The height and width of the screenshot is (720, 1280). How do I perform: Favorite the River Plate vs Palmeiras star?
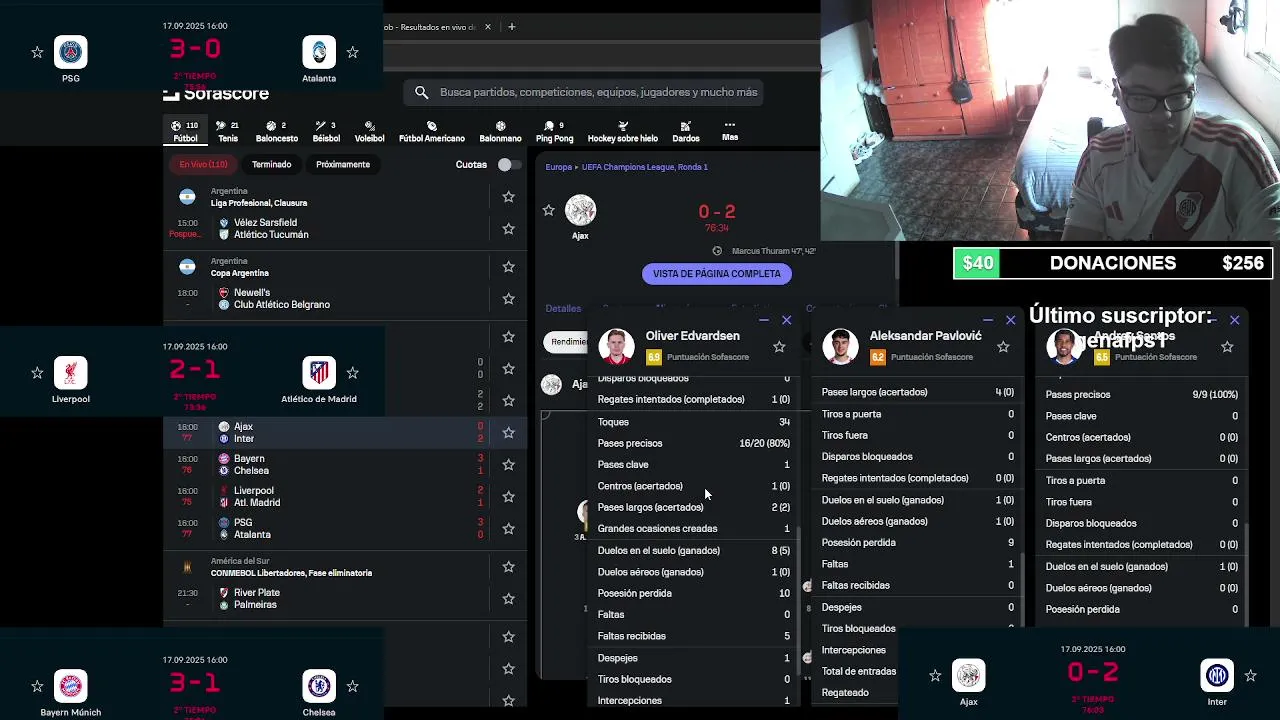tap(508, 598)
